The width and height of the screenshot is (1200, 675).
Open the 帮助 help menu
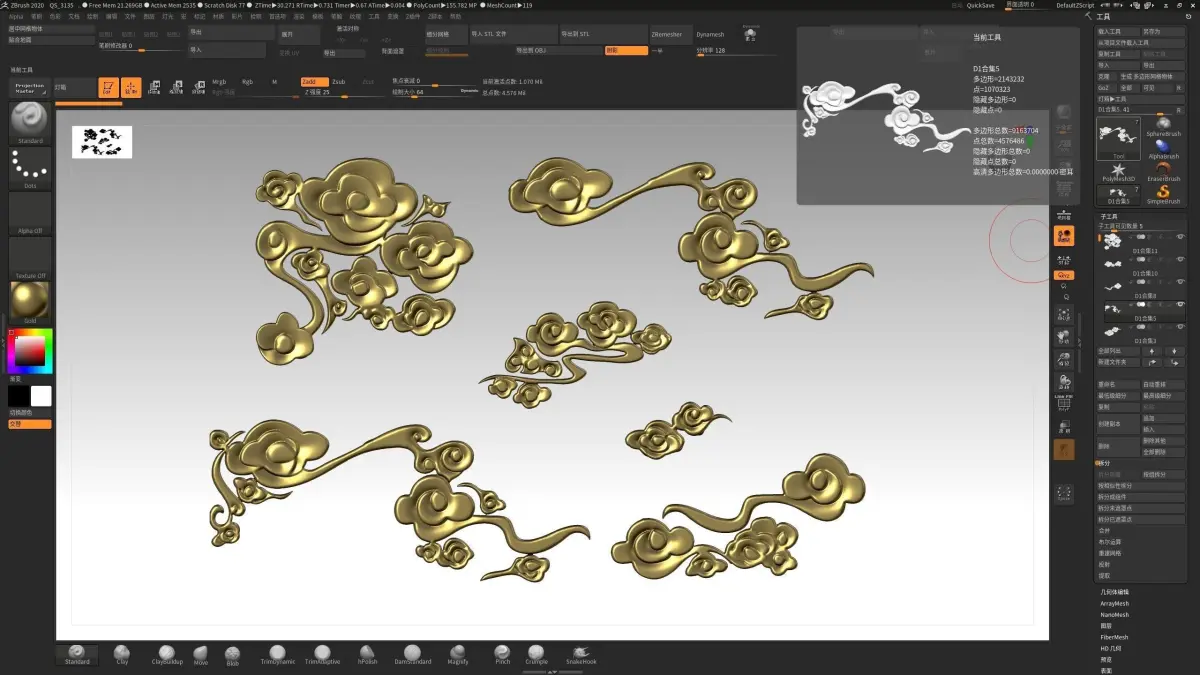pos(455,17)
